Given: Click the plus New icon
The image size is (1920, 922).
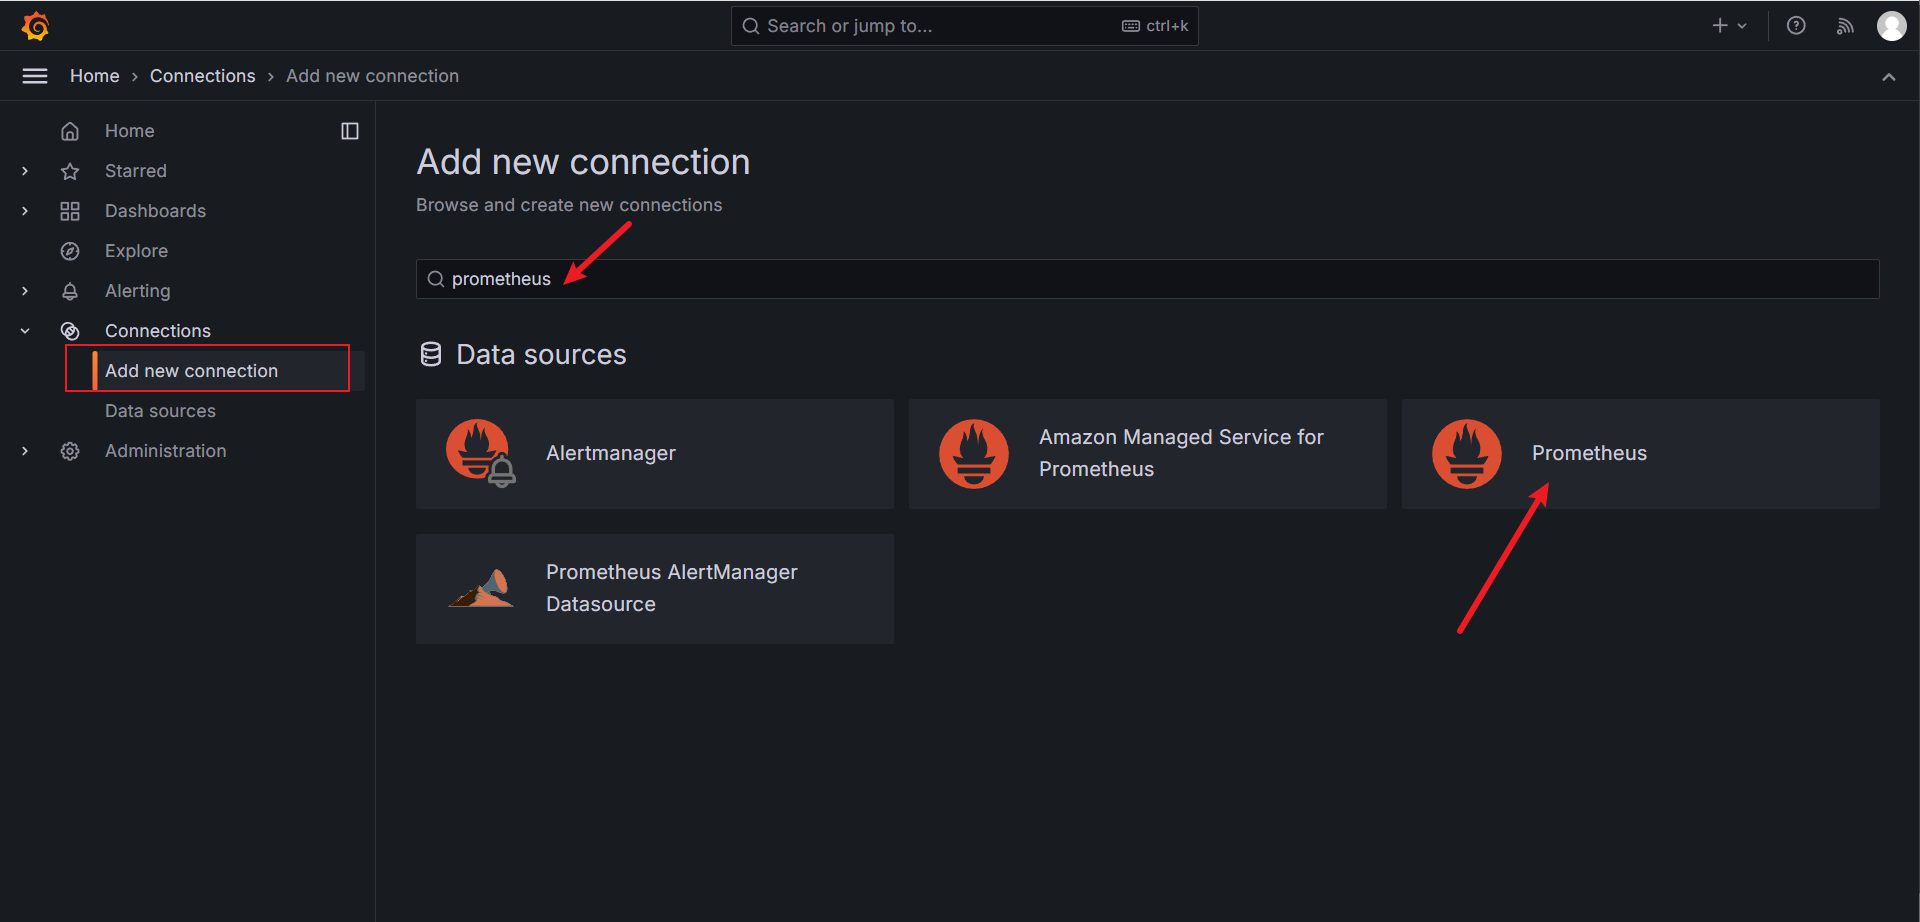Looking at the screenshot, I should [1720, 26].
